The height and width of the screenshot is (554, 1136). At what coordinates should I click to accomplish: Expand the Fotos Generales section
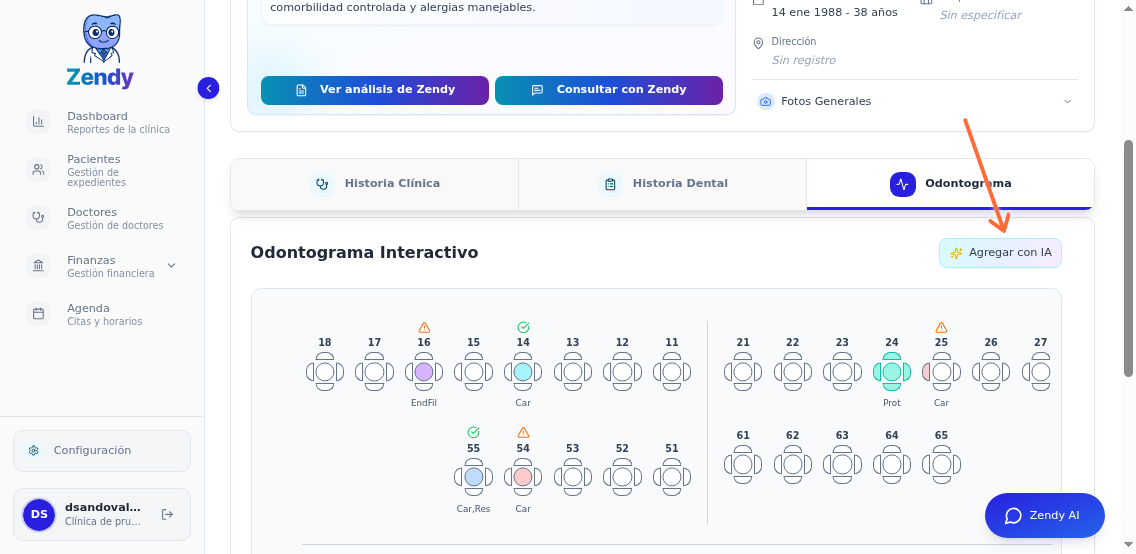pyautogui.click(x=915, y=101)
